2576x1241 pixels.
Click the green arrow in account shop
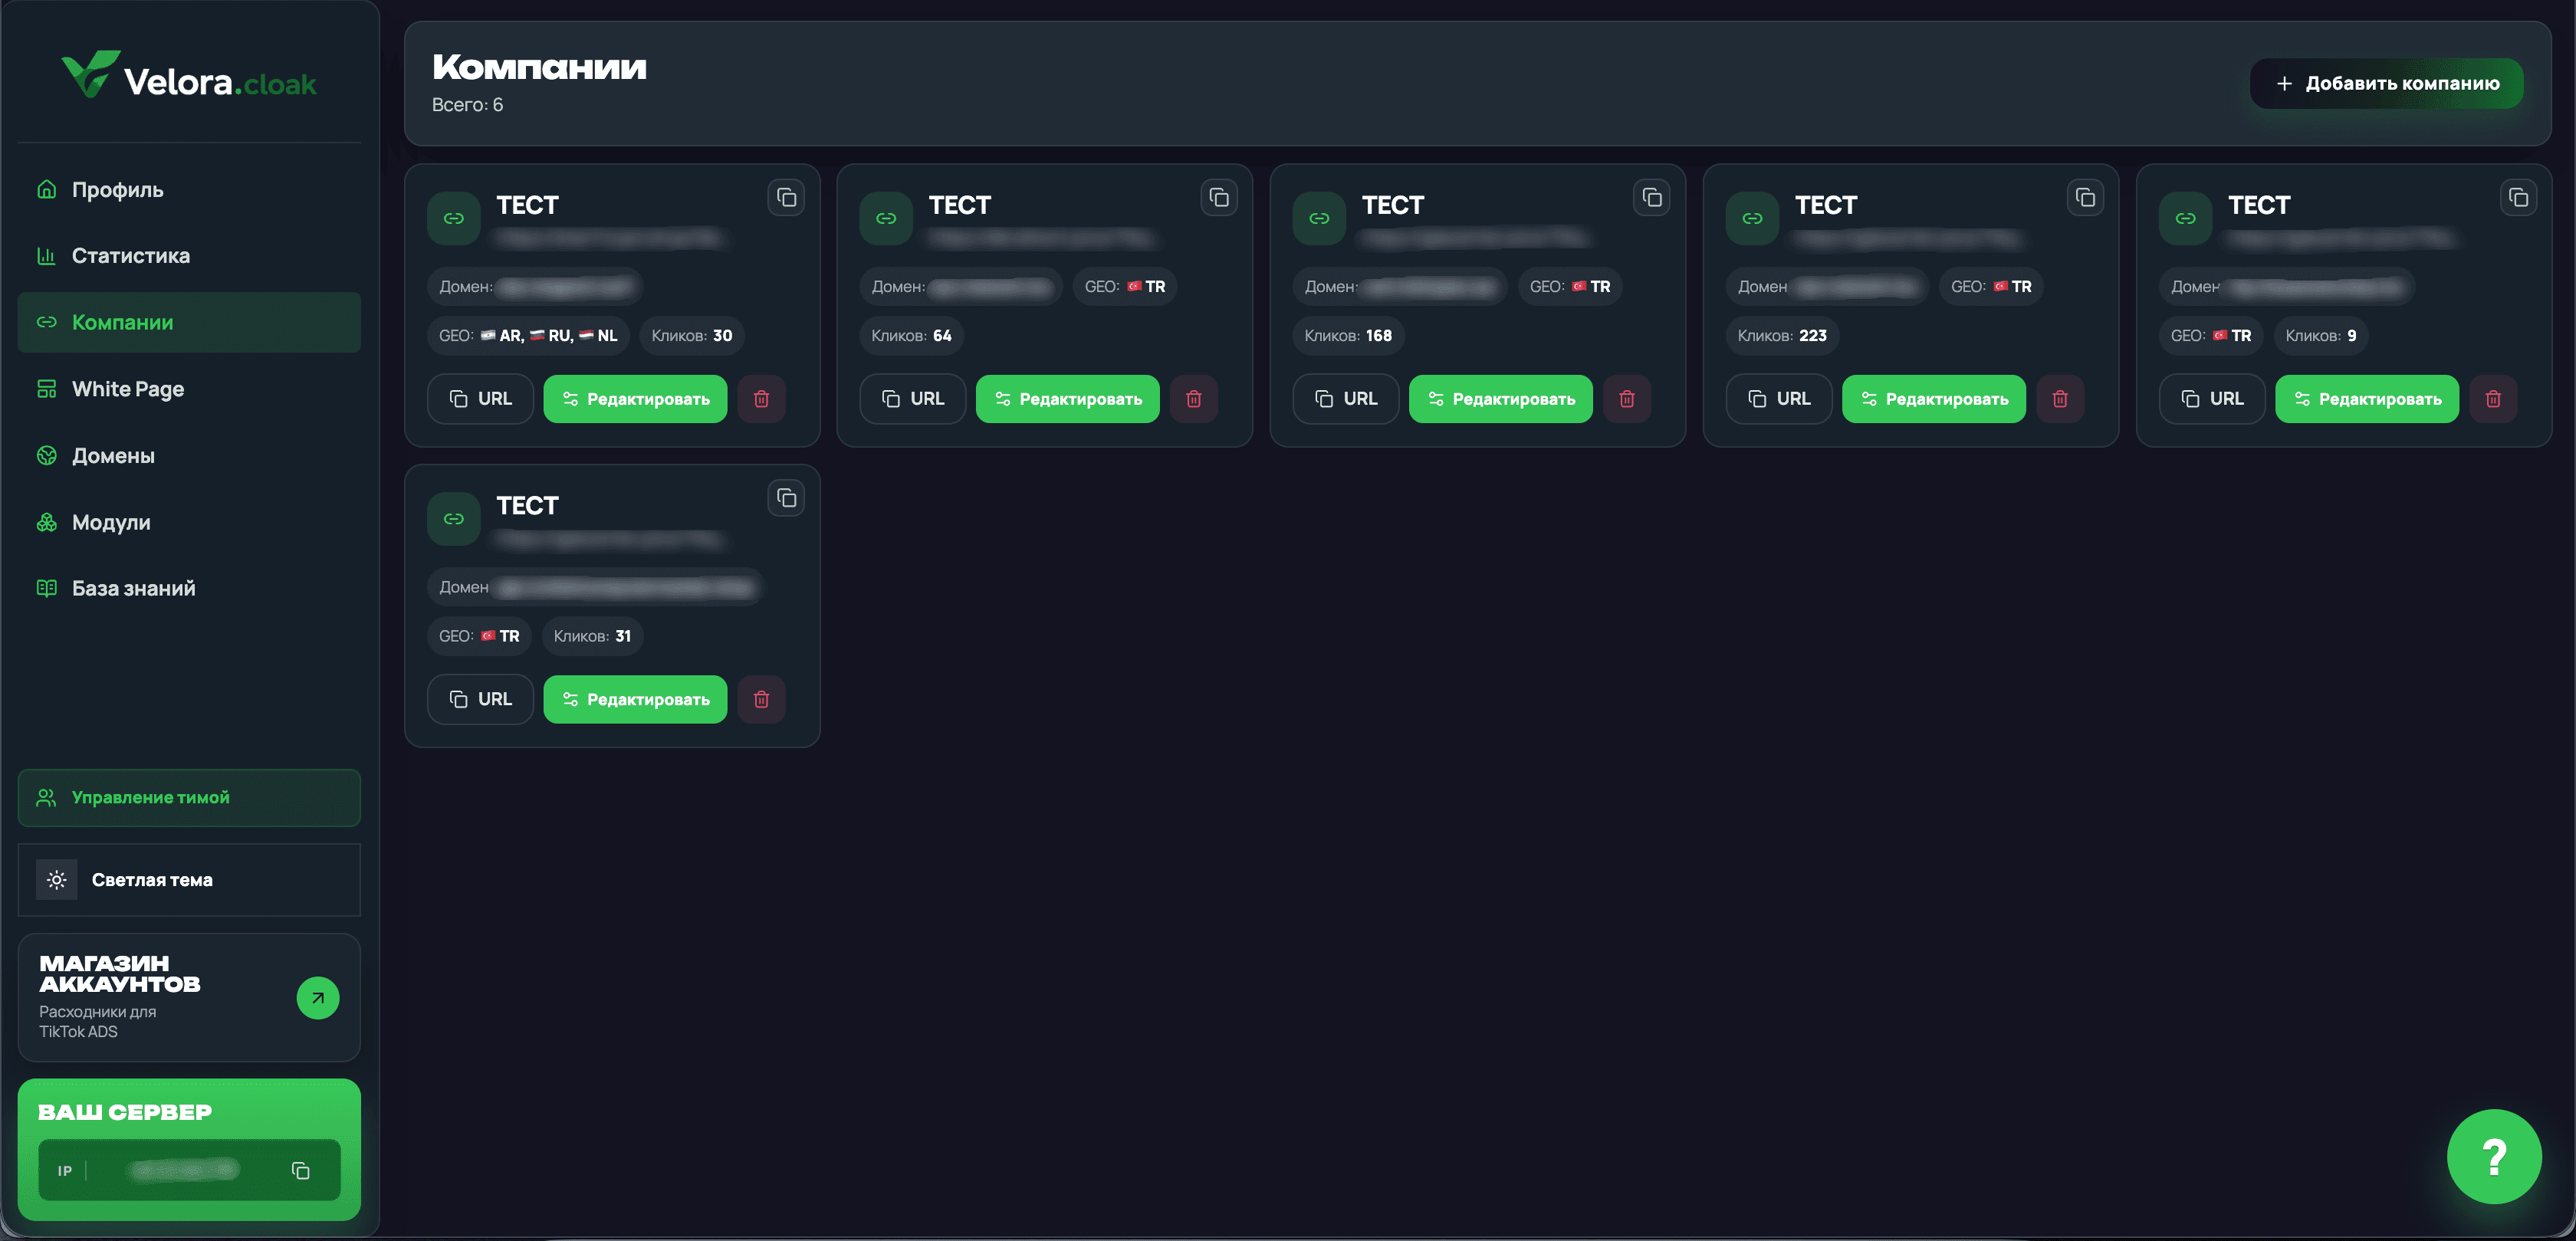click(318, 998)
